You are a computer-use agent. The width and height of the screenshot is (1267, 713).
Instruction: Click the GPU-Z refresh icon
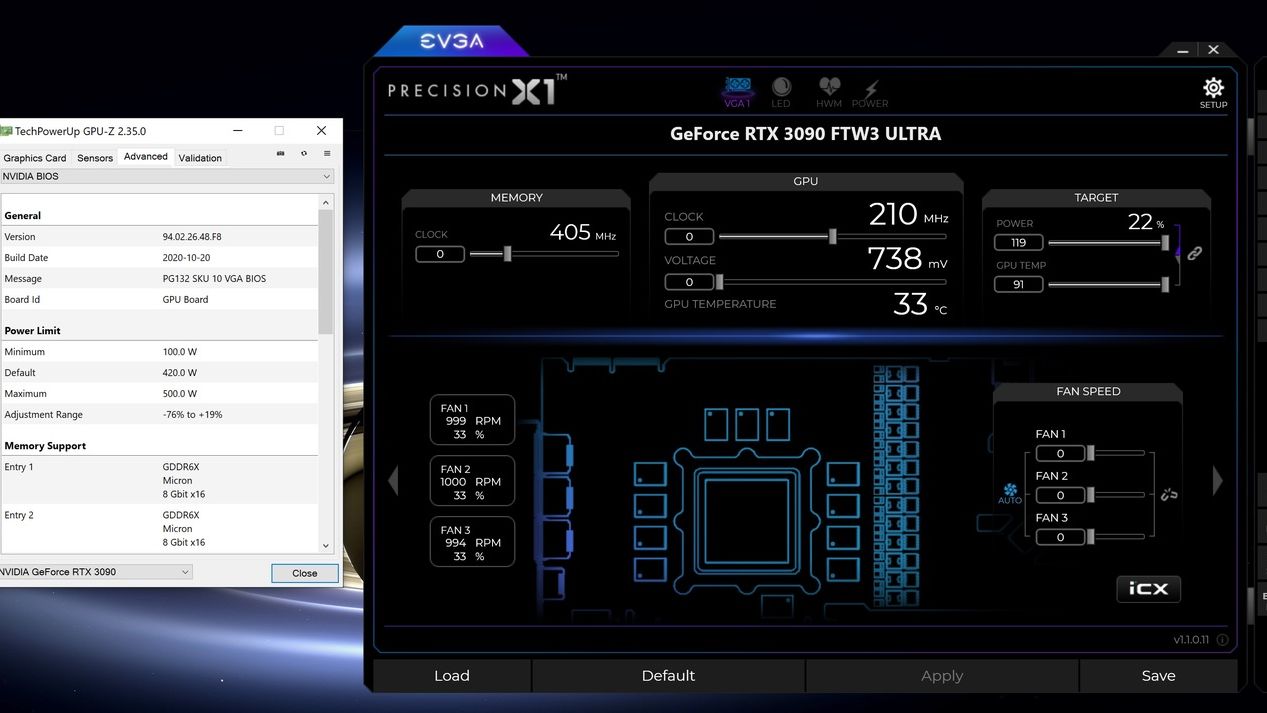[304, 153]
